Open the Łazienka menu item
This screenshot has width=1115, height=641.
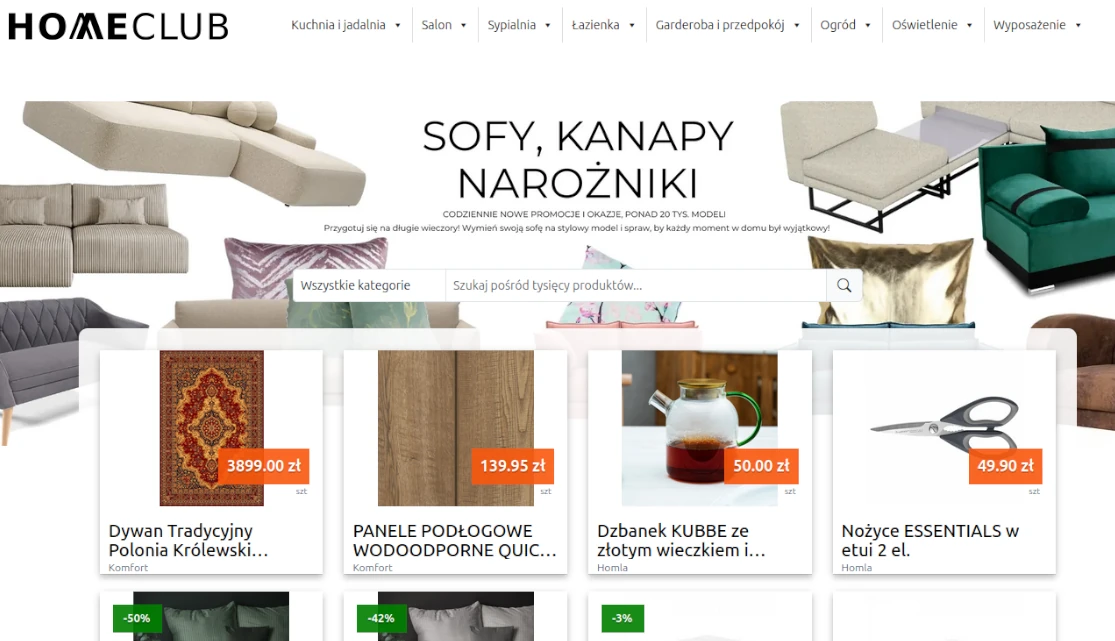click(x=595, y=25)
